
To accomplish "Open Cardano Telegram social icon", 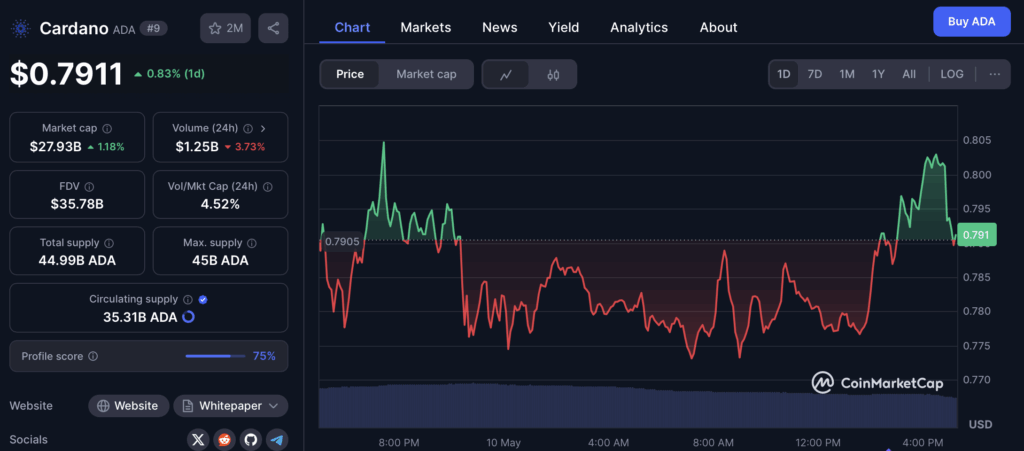I will (x=277, y=440).
